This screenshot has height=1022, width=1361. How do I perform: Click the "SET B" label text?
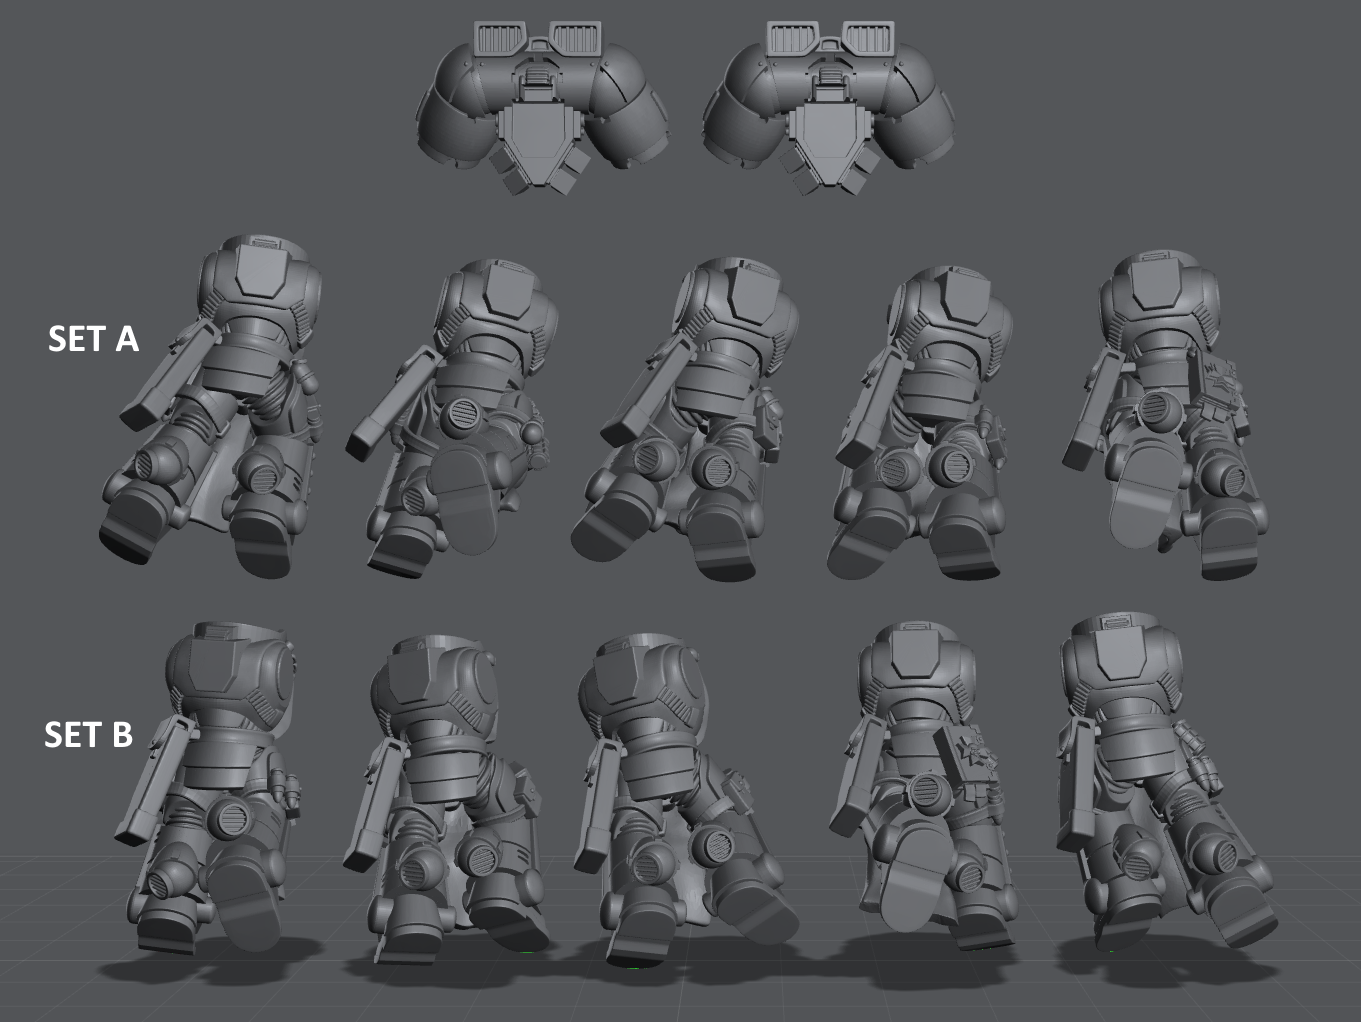(89, 735)
